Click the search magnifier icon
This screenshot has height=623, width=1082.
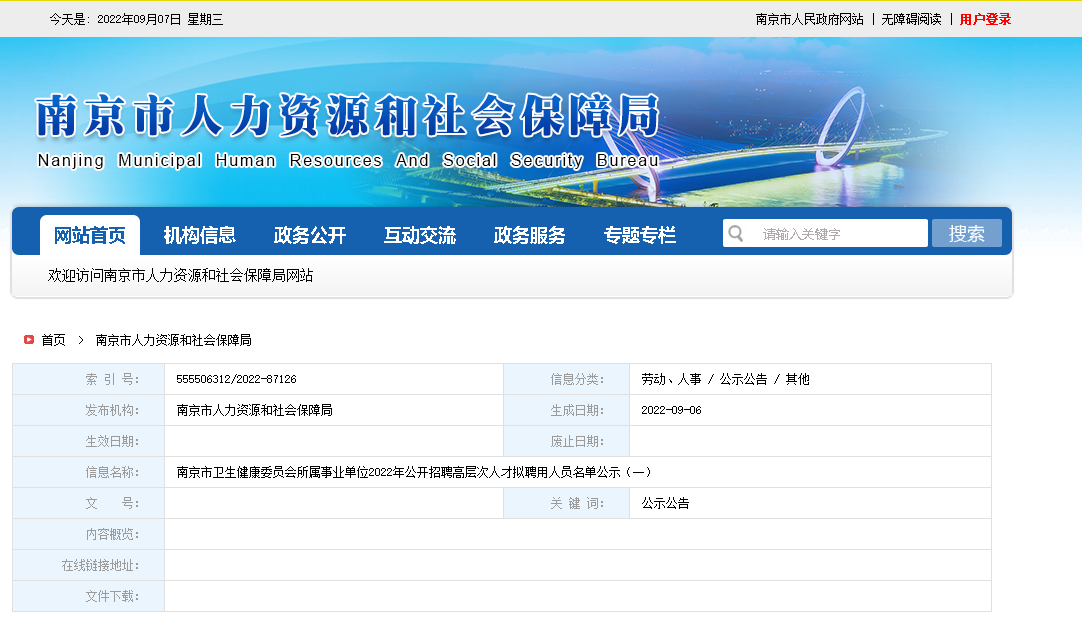coord(736,234)
